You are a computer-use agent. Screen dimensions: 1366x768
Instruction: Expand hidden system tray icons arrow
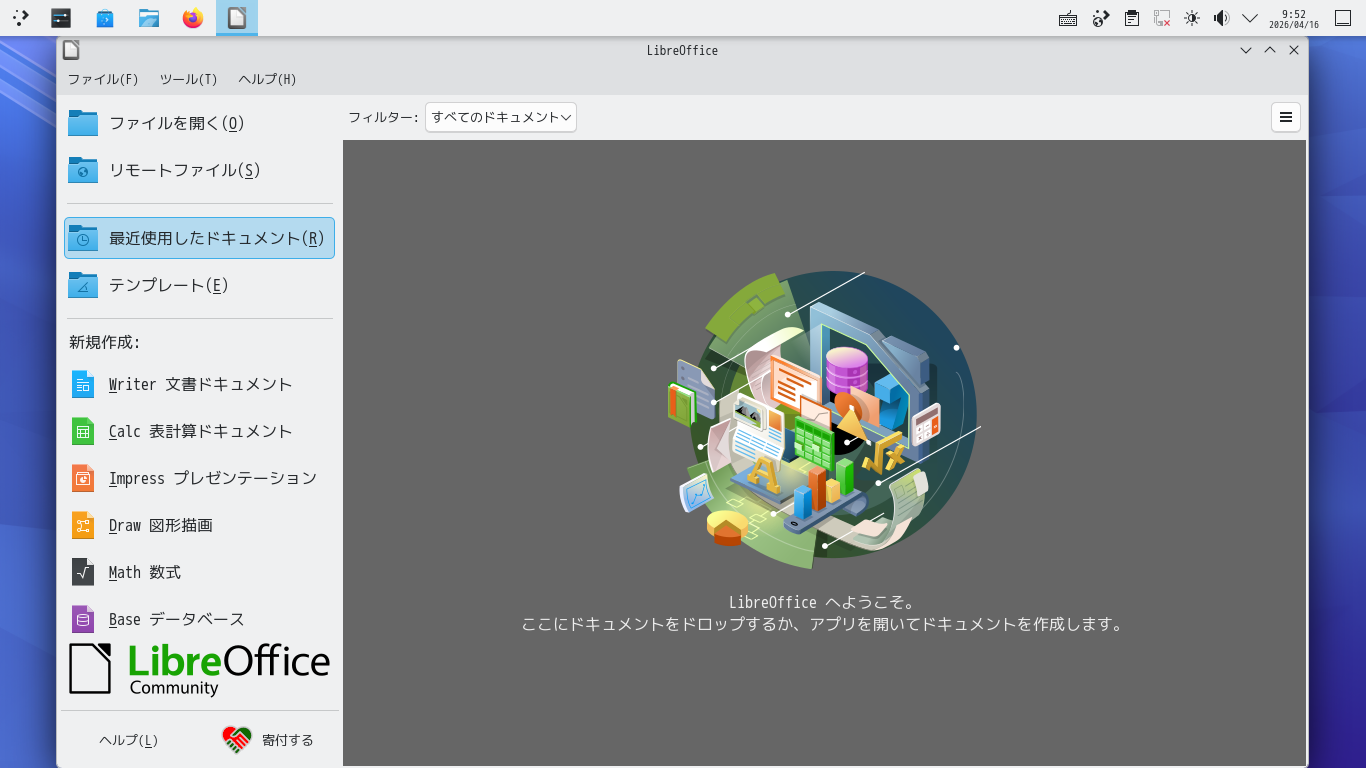point(1250,18)
